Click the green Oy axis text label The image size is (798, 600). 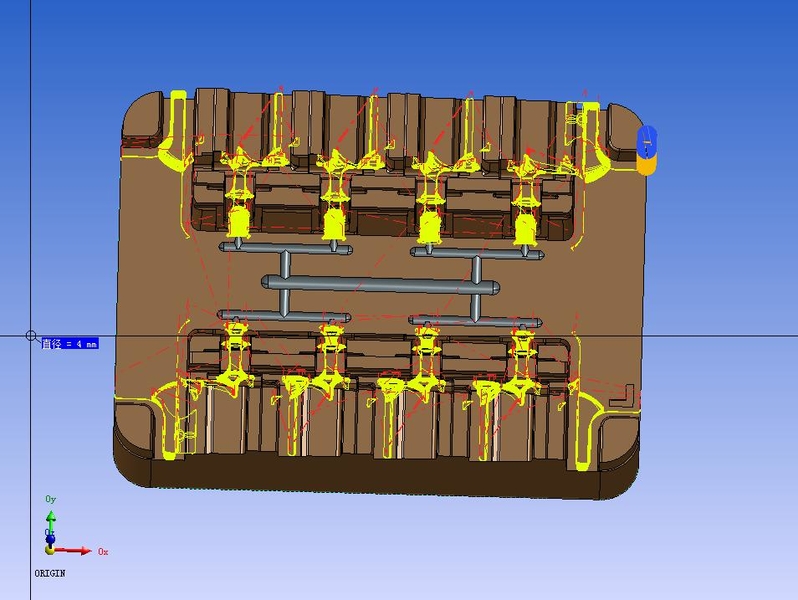51,498
